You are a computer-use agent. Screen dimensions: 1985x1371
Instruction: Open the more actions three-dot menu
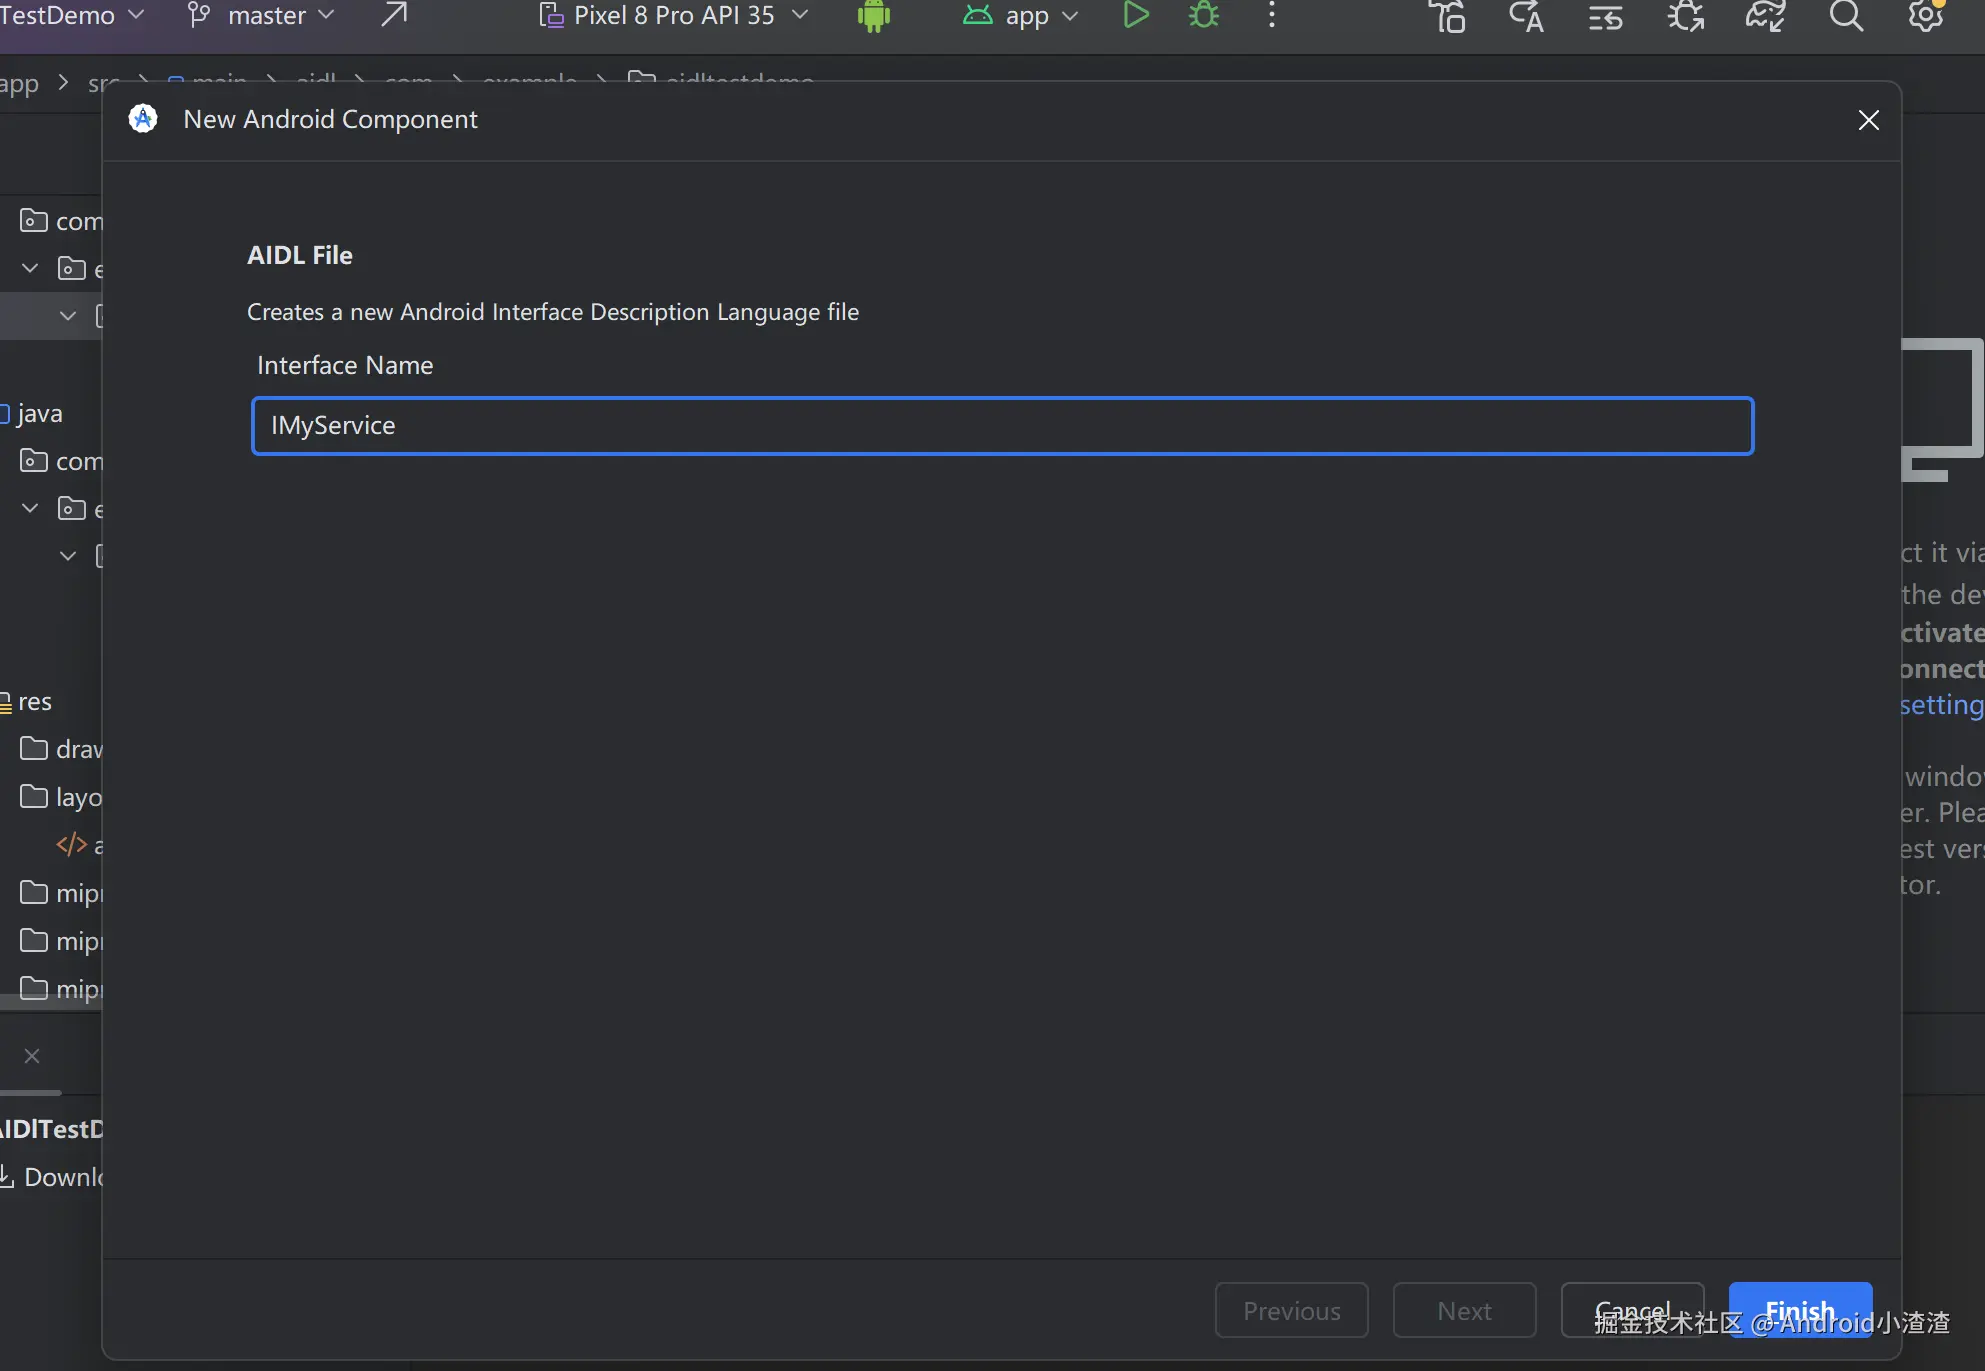pos(1271,15)
